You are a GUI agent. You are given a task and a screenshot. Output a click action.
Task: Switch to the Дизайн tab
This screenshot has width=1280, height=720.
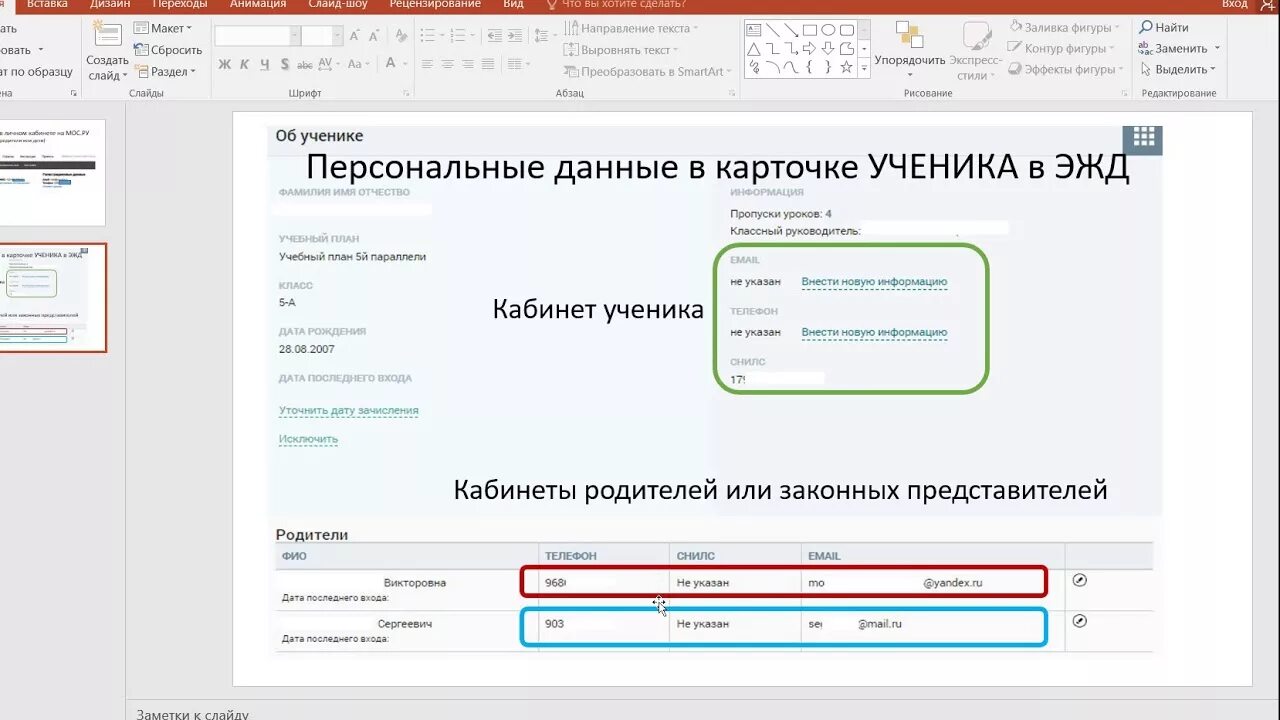(109, 4)
